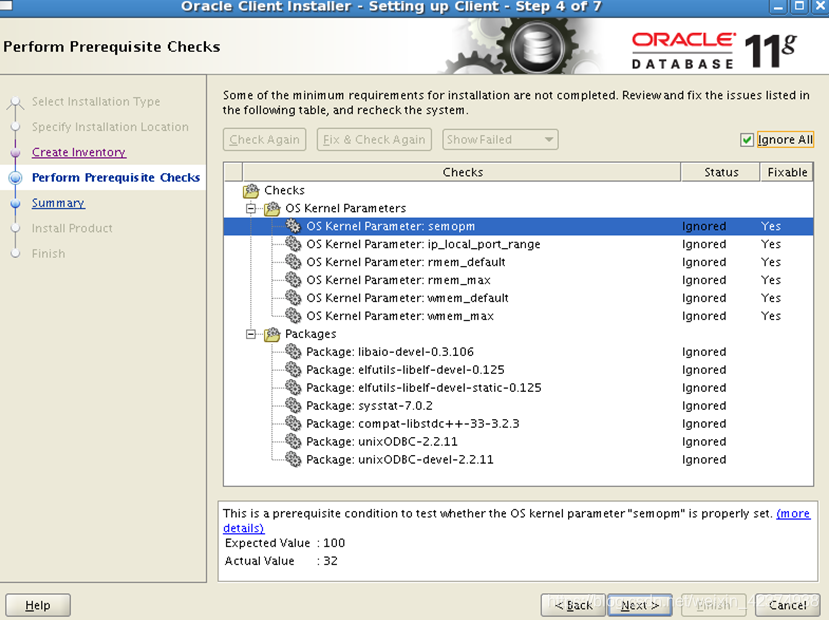
Task: Click the Fixable column header
Action: click(787, 172)
